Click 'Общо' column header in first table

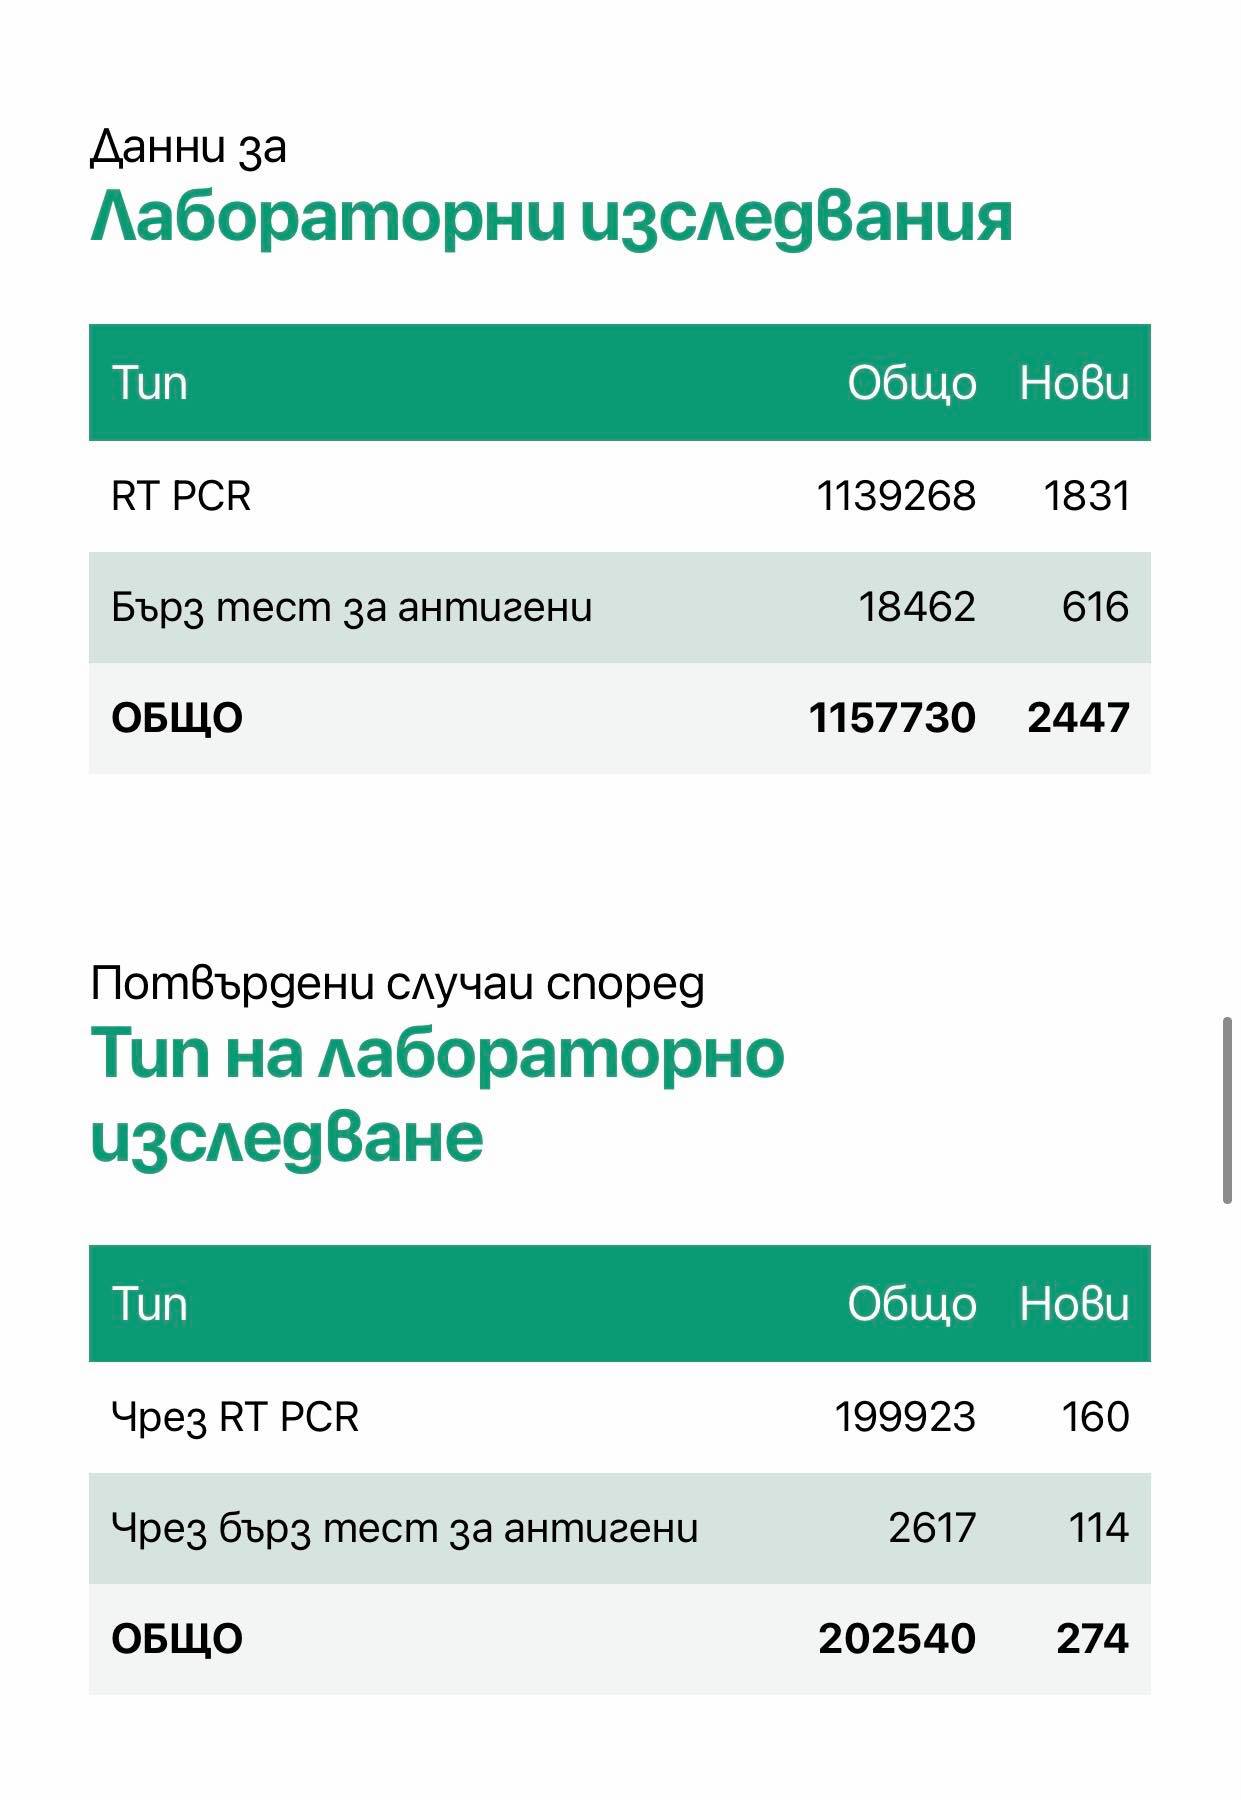pos(912,383)
